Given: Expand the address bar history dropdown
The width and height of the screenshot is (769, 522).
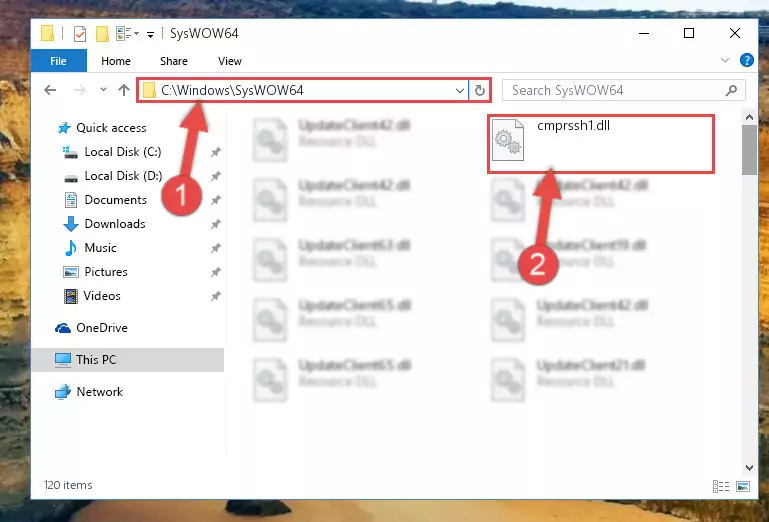Looking at the screenshot, I should (x=460, y=90).
